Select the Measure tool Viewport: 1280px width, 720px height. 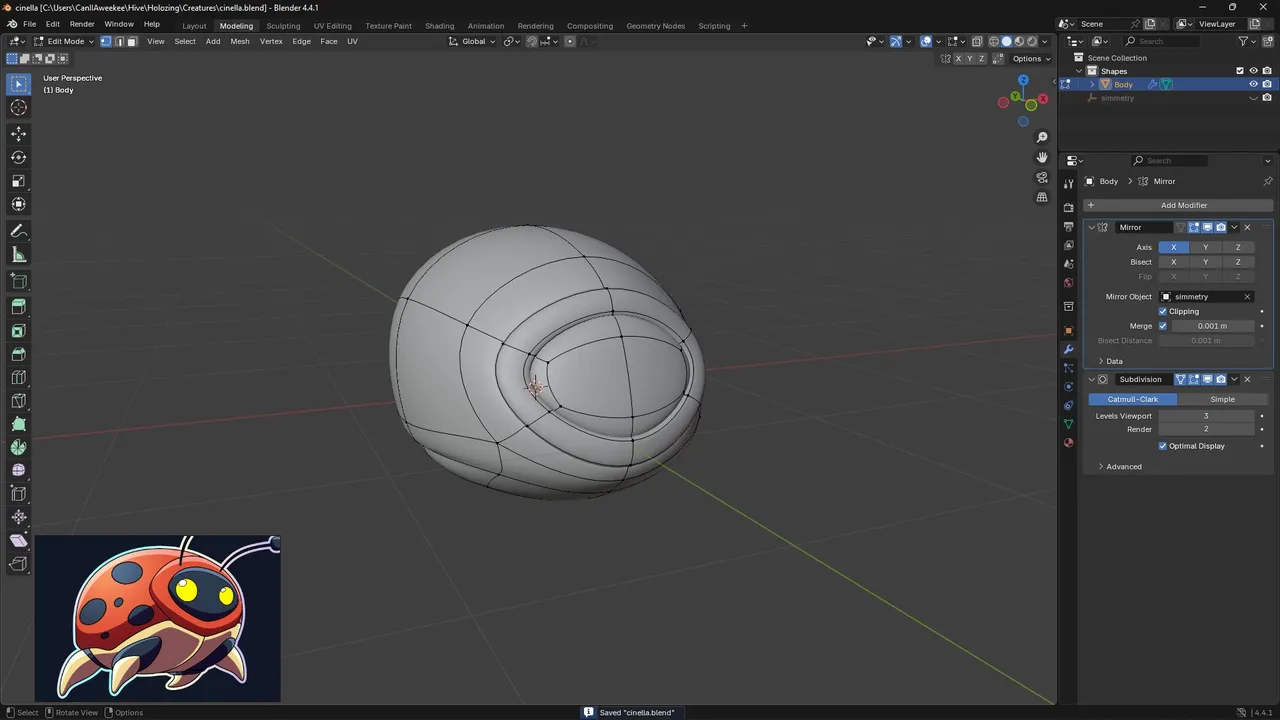[19, 255]
